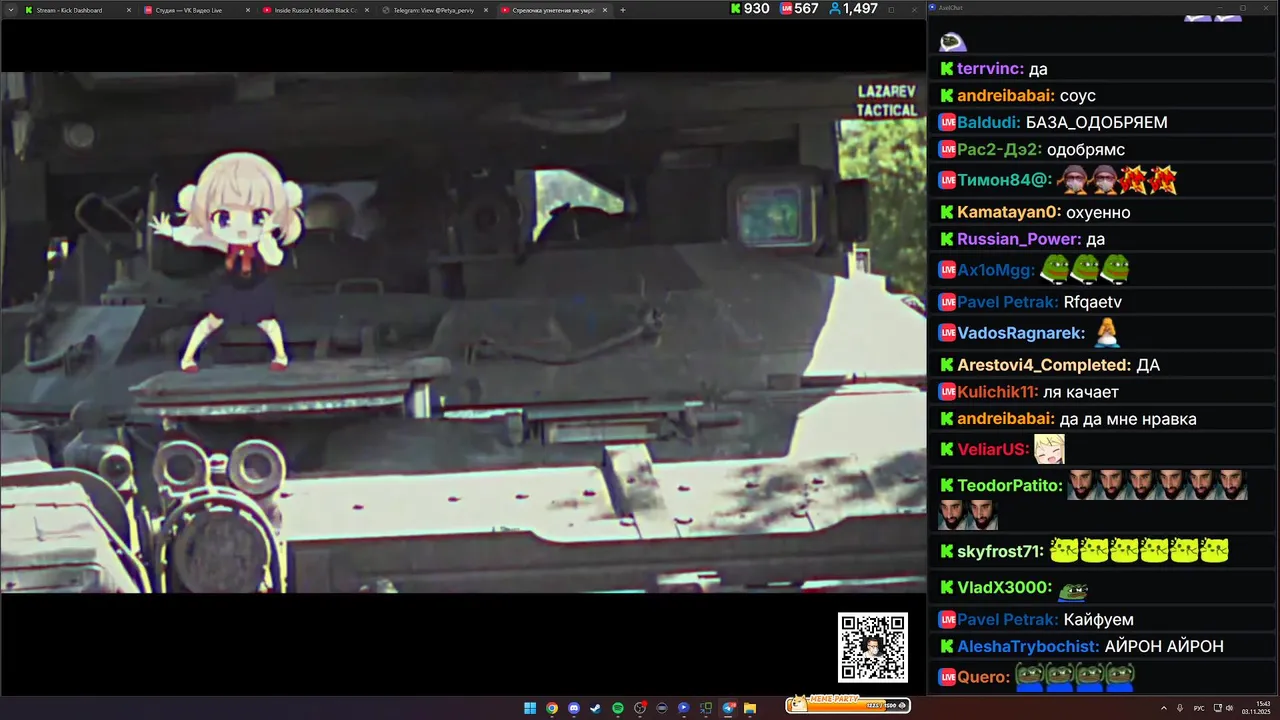
Task: Open the Windows Start menu
Action: click(530, 708)
